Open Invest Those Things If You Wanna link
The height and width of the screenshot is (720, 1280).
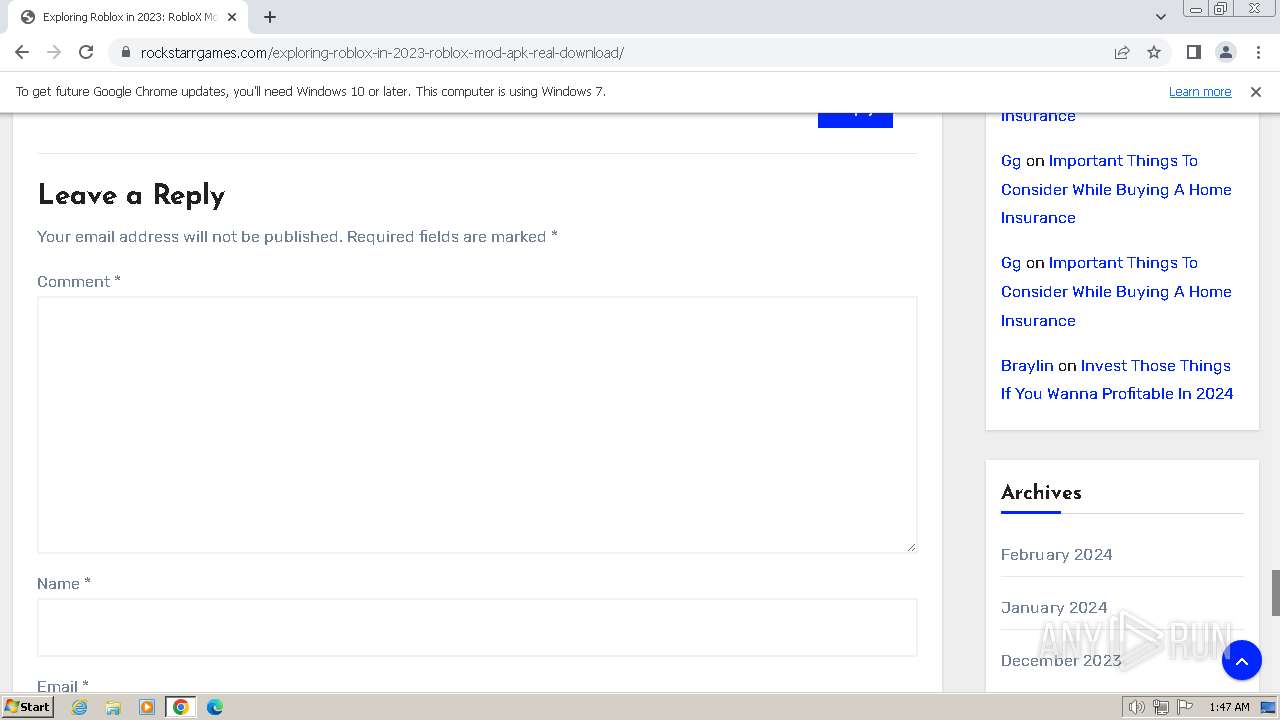[1117, 380]
